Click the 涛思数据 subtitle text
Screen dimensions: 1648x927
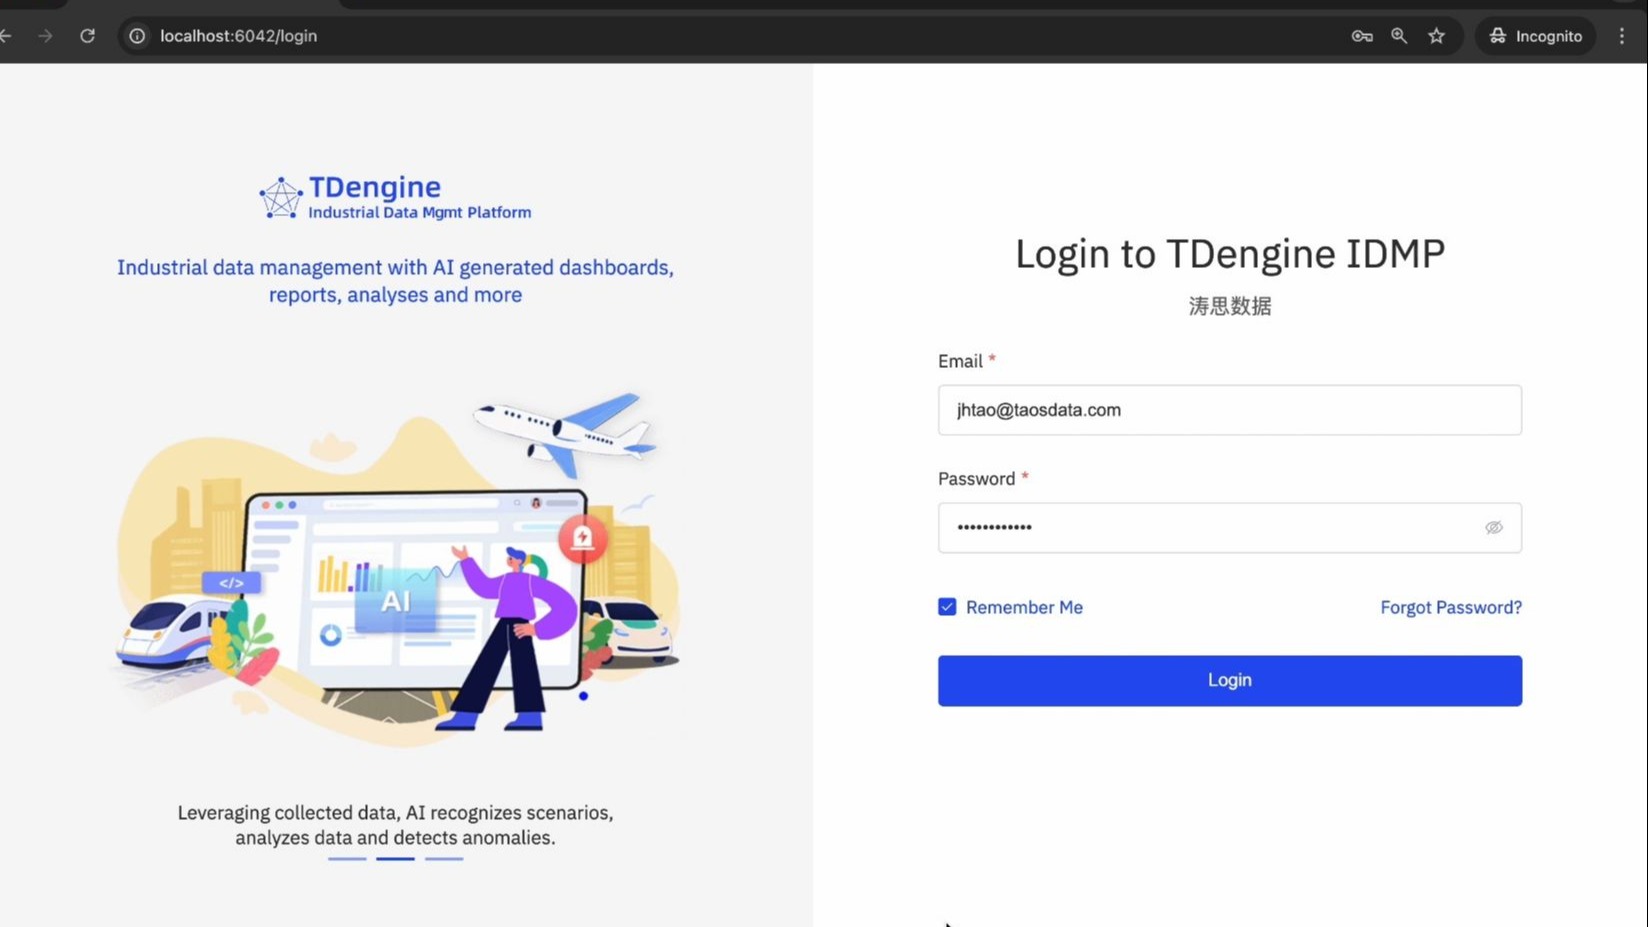pos(1229,306)
